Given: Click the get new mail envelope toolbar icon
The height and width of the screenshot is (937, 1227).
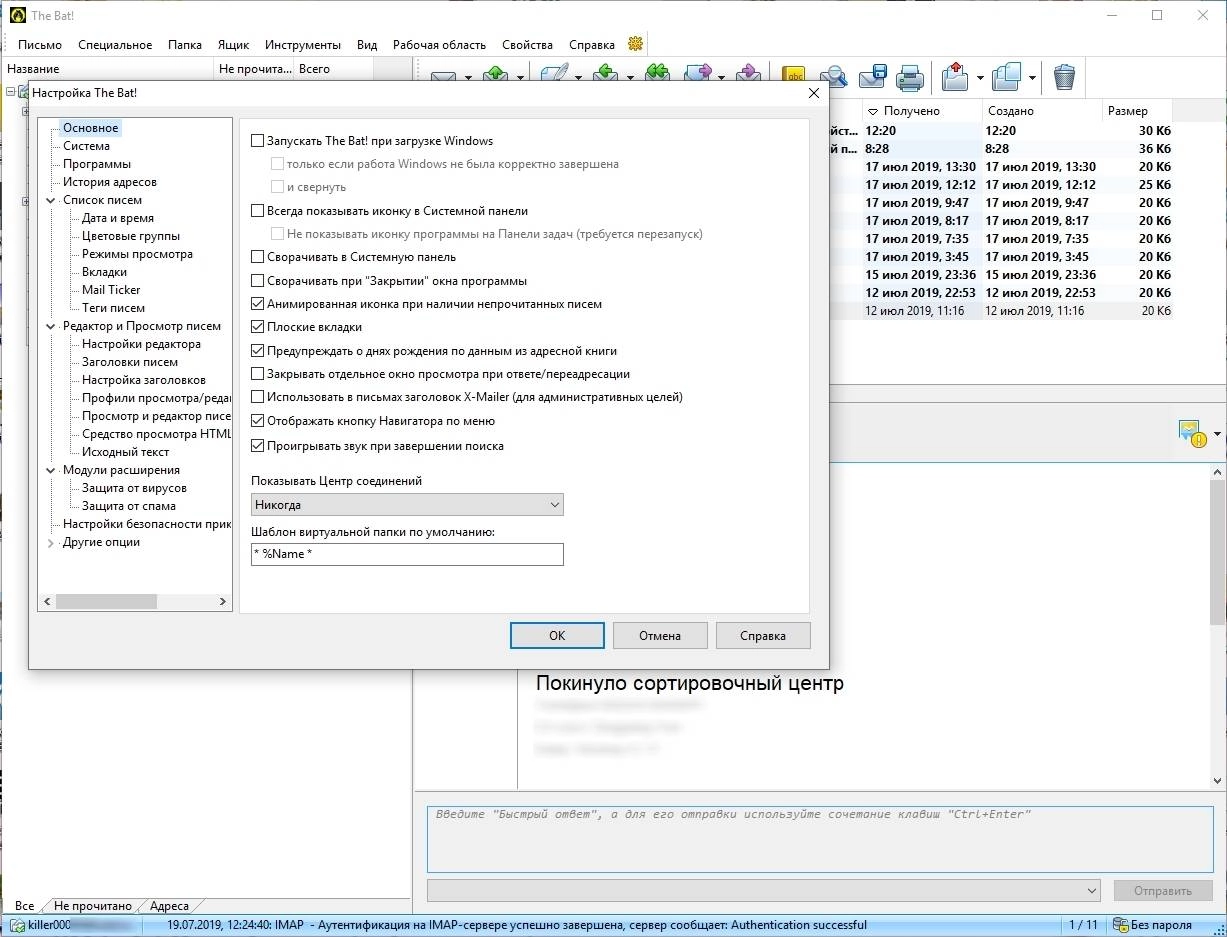Looking at the screenshot, I should 443,76.
